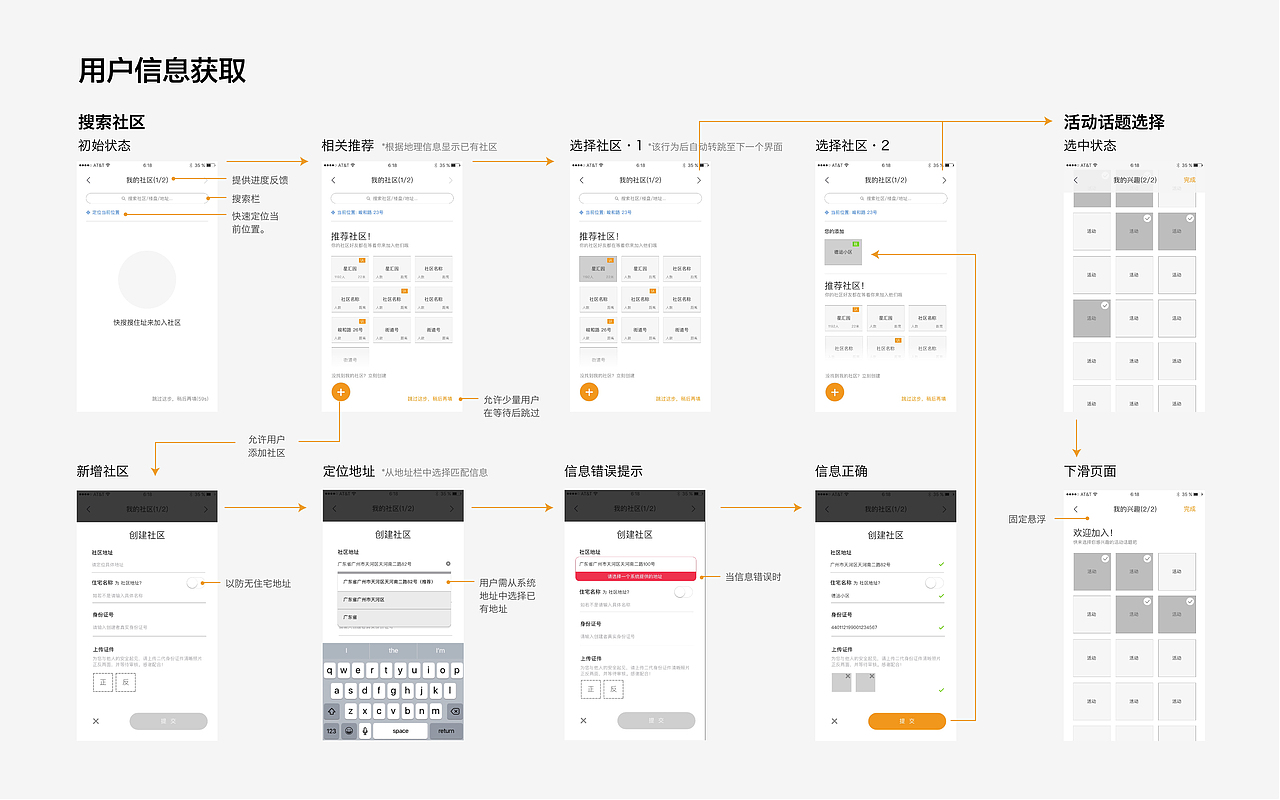
Task: Tap 定位当前位置 locate link in 初始状态 screen
Action: 105,212
